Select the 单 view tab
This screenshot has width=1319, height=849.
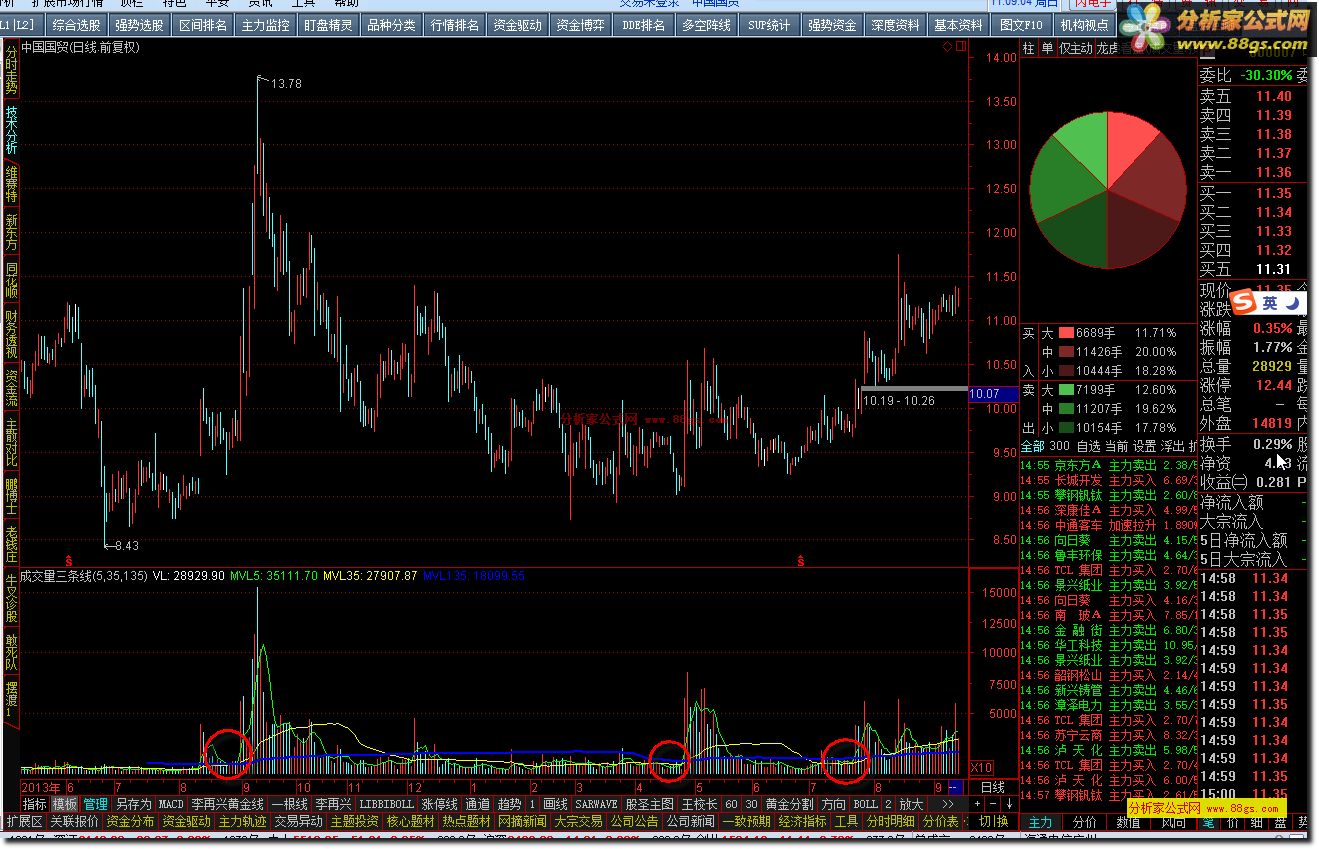[x=1047, y=48]
